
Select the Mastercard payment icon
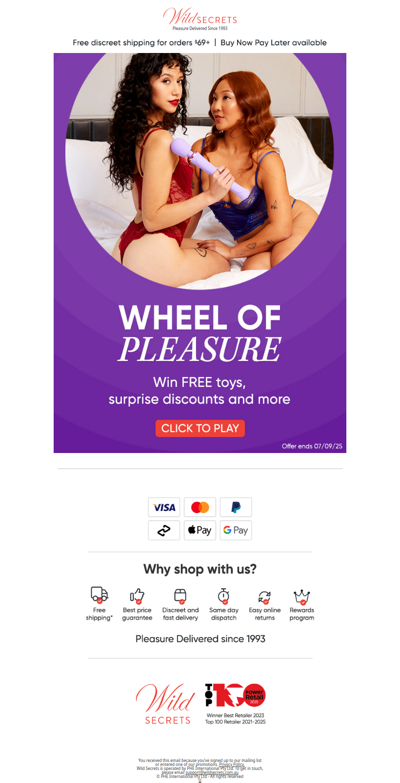point(200,507)
